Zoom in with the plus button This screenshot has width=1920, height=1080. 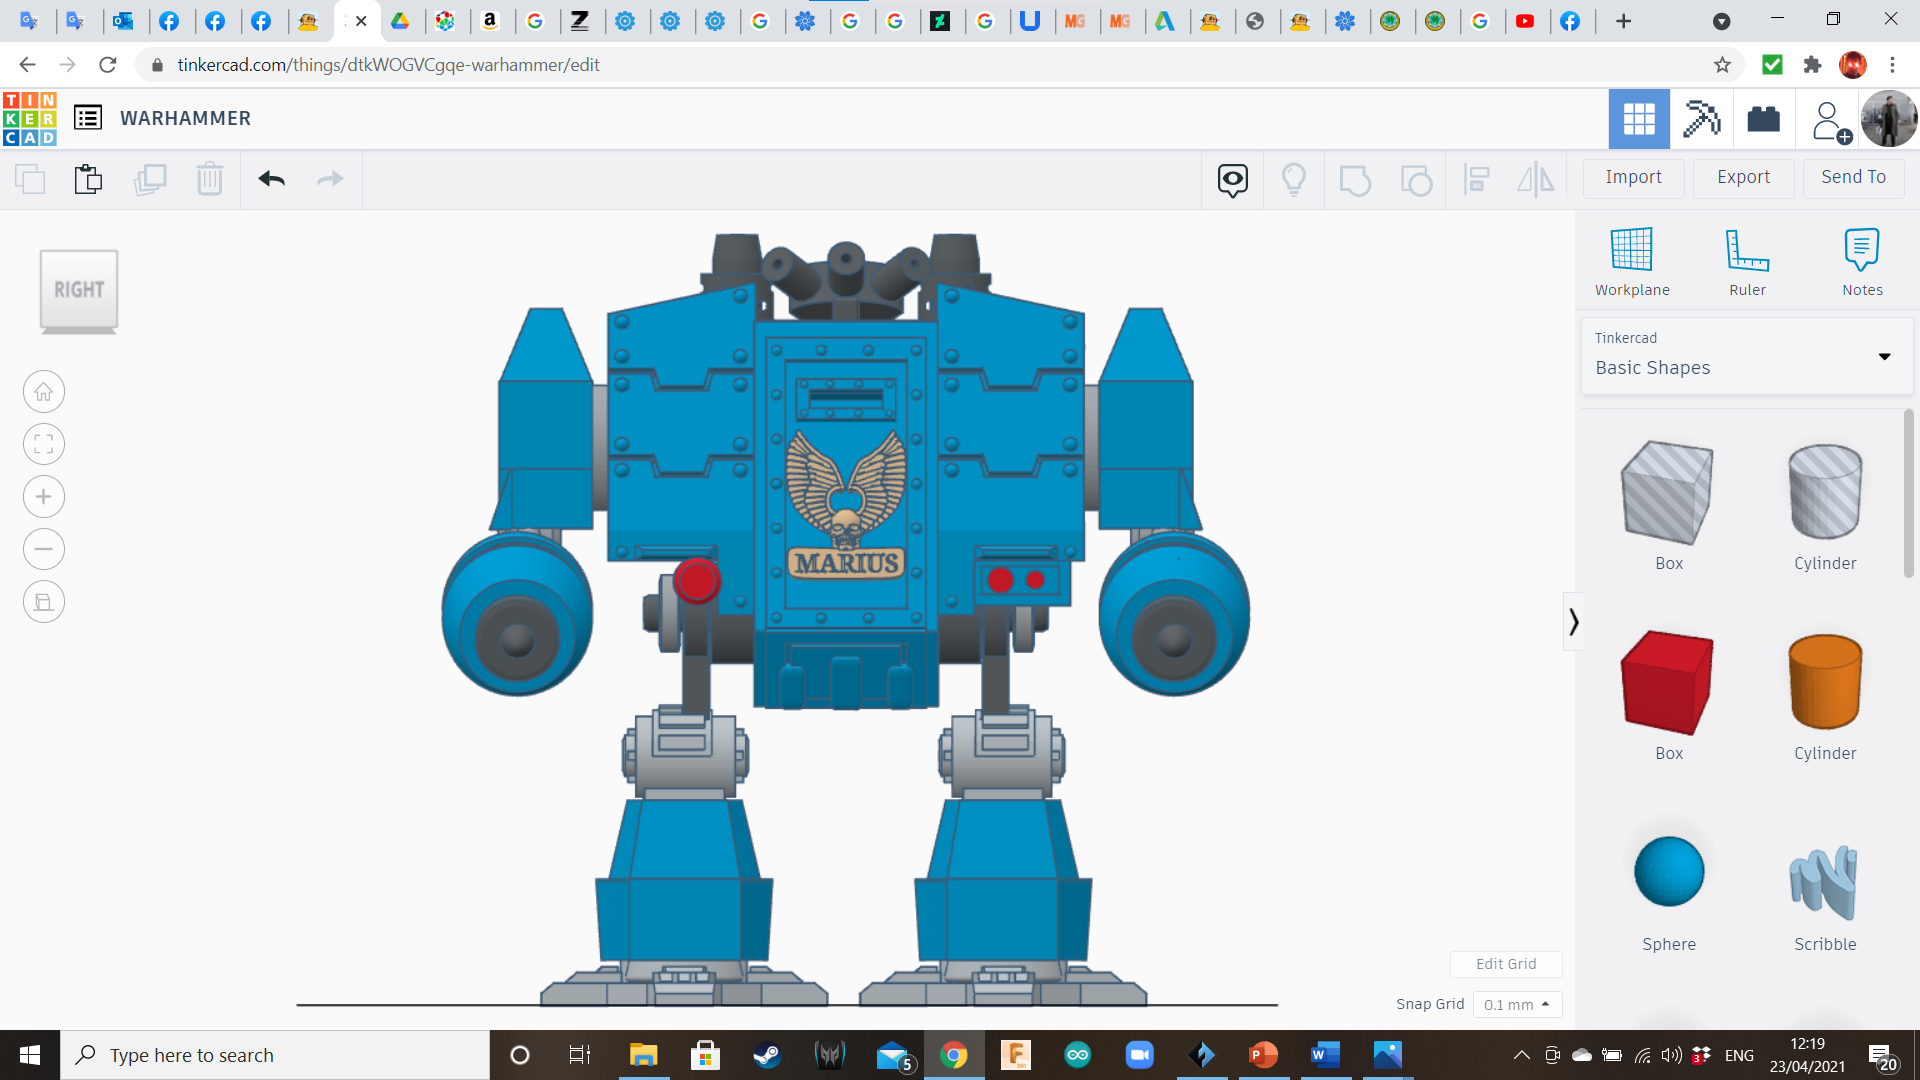pyautogui.click(x=44, y=497)
